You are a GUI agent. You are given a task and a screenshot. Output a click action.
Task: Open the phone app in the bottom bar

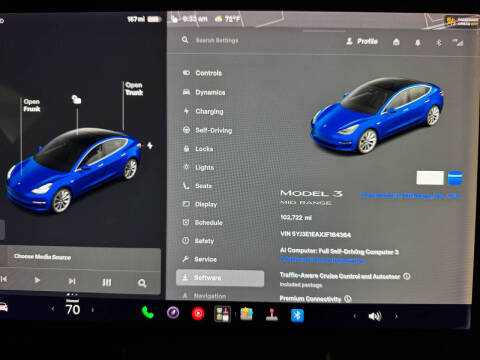tap(148, 313)
